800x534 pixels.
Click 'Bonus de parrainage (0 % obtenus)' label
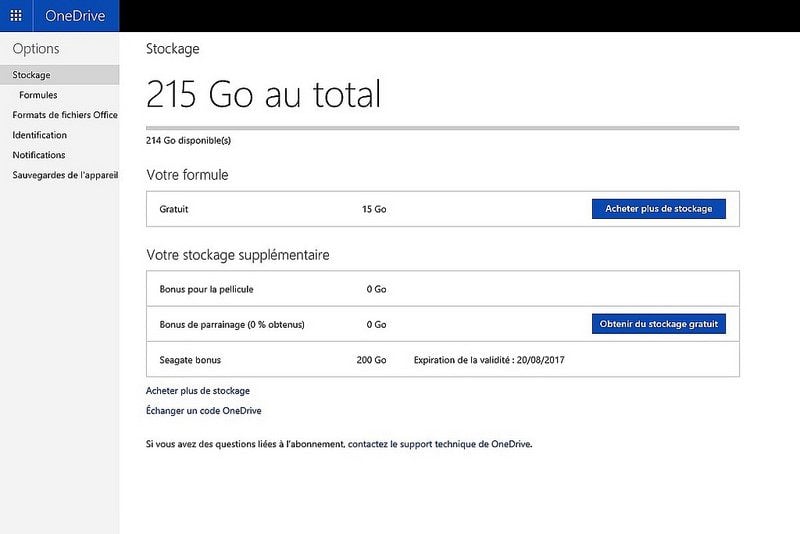point(232,324)
